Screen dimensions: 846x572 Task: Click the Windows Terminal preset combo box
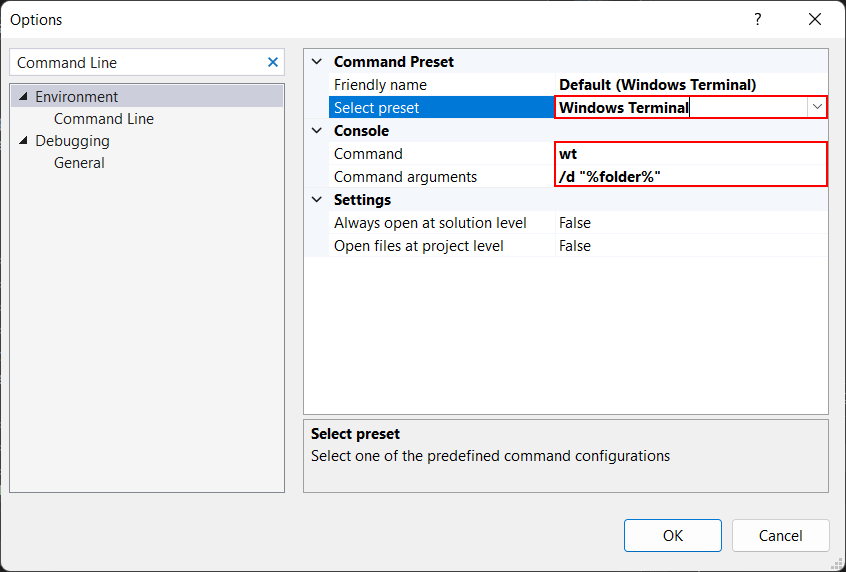(680, 108)
